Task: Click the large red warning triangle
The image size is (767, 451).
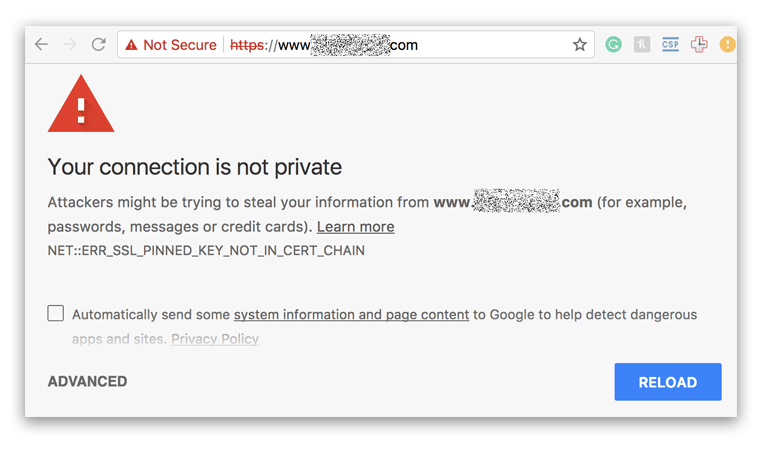Action: pyautogui.click(x=81, y=107)
